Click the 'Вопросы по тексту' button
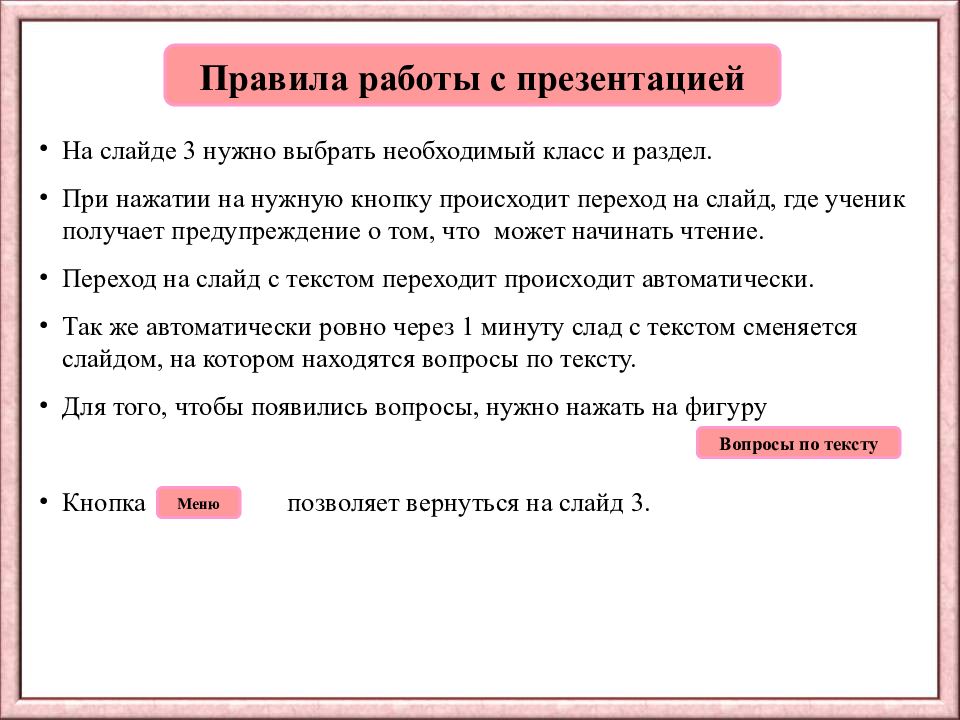960x720 pixels. [x=798, y=443]
